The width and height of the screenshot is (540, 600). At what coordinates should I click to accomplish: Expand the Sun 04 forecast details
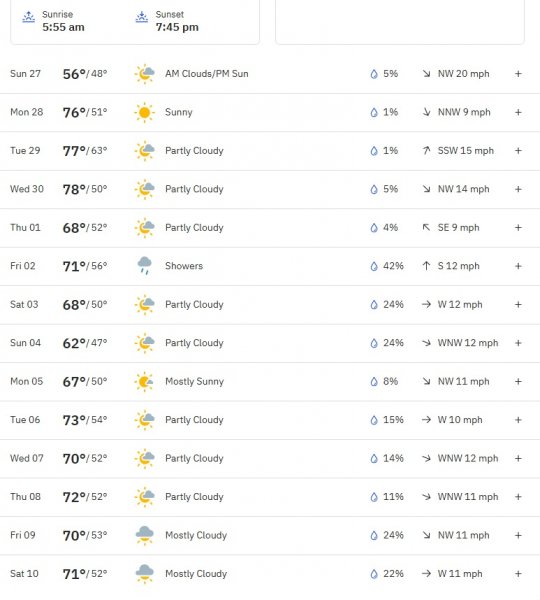(518, 343)
